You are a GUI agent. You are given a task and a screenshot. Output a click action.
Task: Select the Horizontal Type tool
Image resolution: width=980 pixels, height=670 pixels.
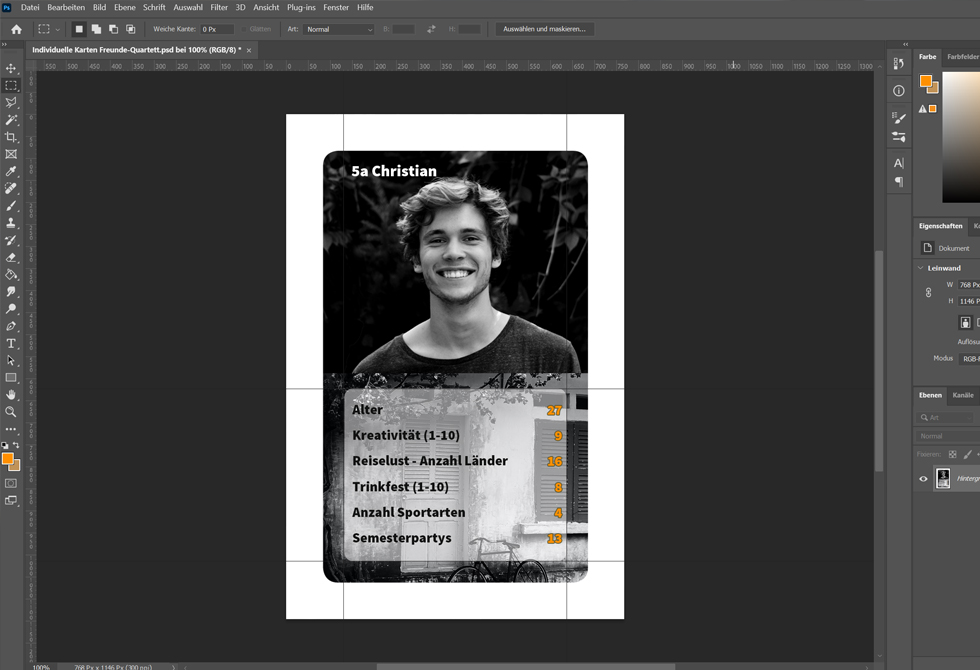[11, 343]
